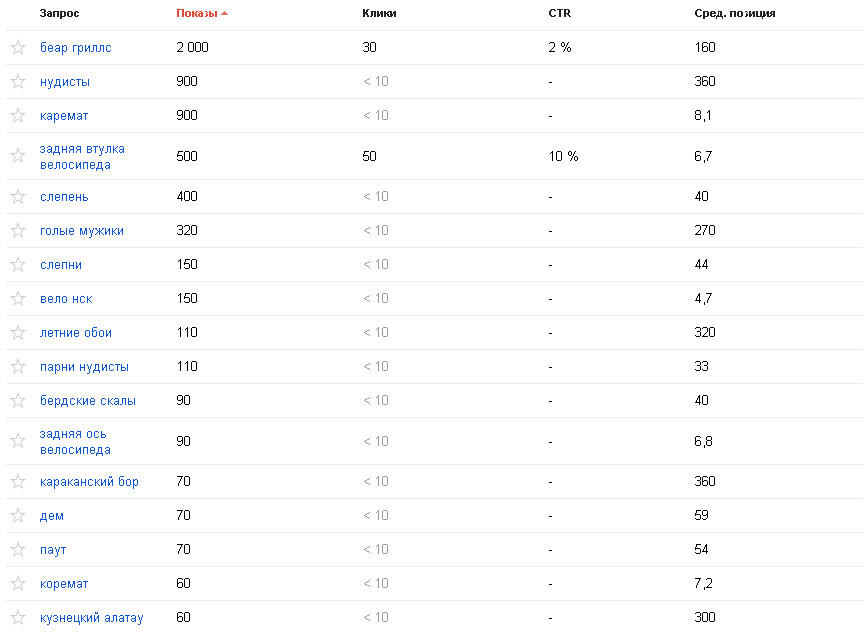Toggle favorite star for дем
Viewport: 863px width, 633px height.
18,516
